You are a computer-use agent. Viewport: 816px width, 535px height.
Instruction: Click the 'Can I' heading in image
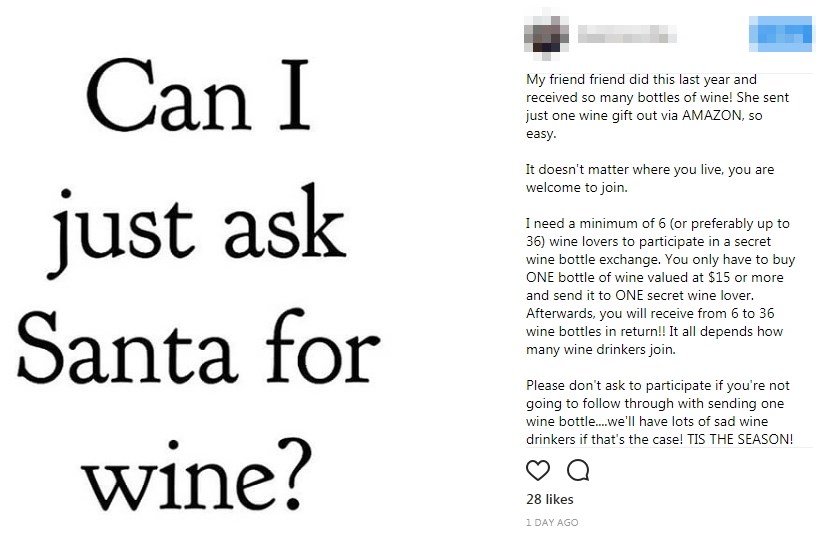pos(198,95)
